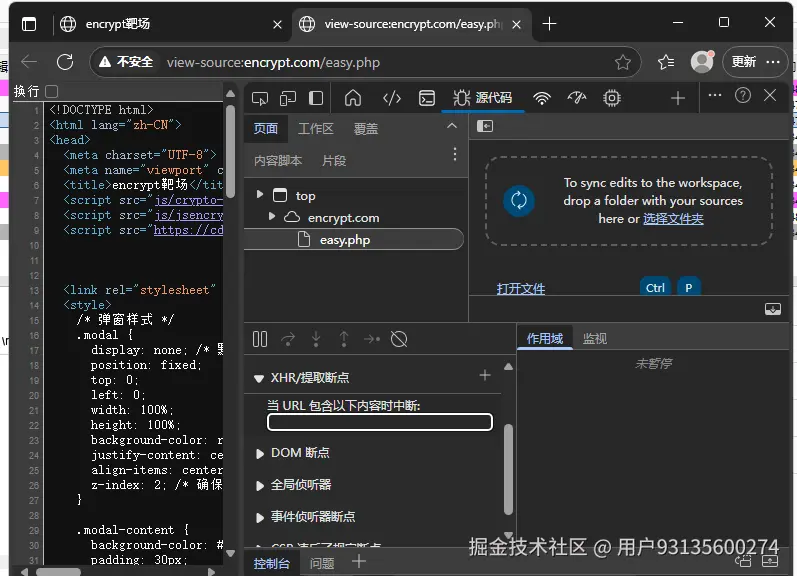This screenshot has width=797, height=576.
Task: Open the user profile avatar
Action: (702, 62)
